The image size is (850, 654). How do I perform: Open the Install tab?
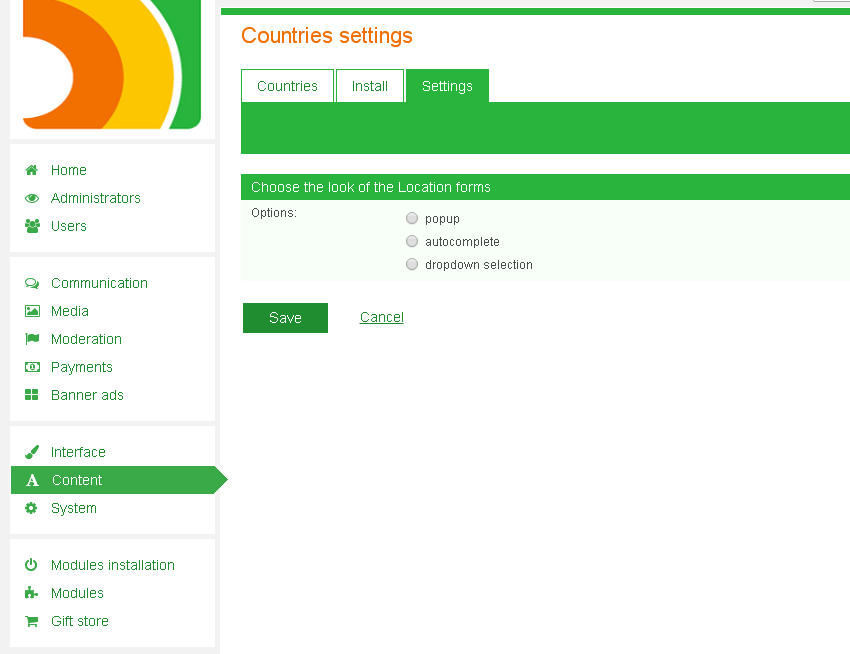pos(370,86)
